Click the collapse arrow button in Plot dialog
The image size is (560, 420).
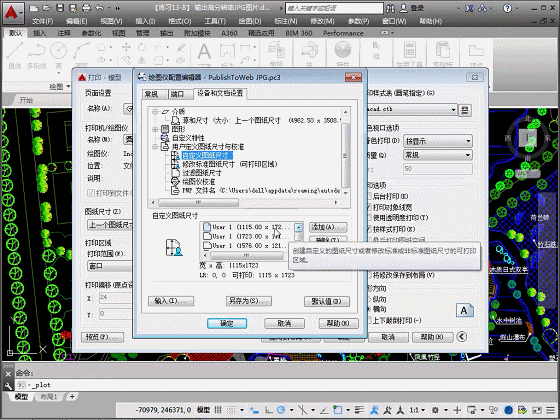click(x=461, y=337)
